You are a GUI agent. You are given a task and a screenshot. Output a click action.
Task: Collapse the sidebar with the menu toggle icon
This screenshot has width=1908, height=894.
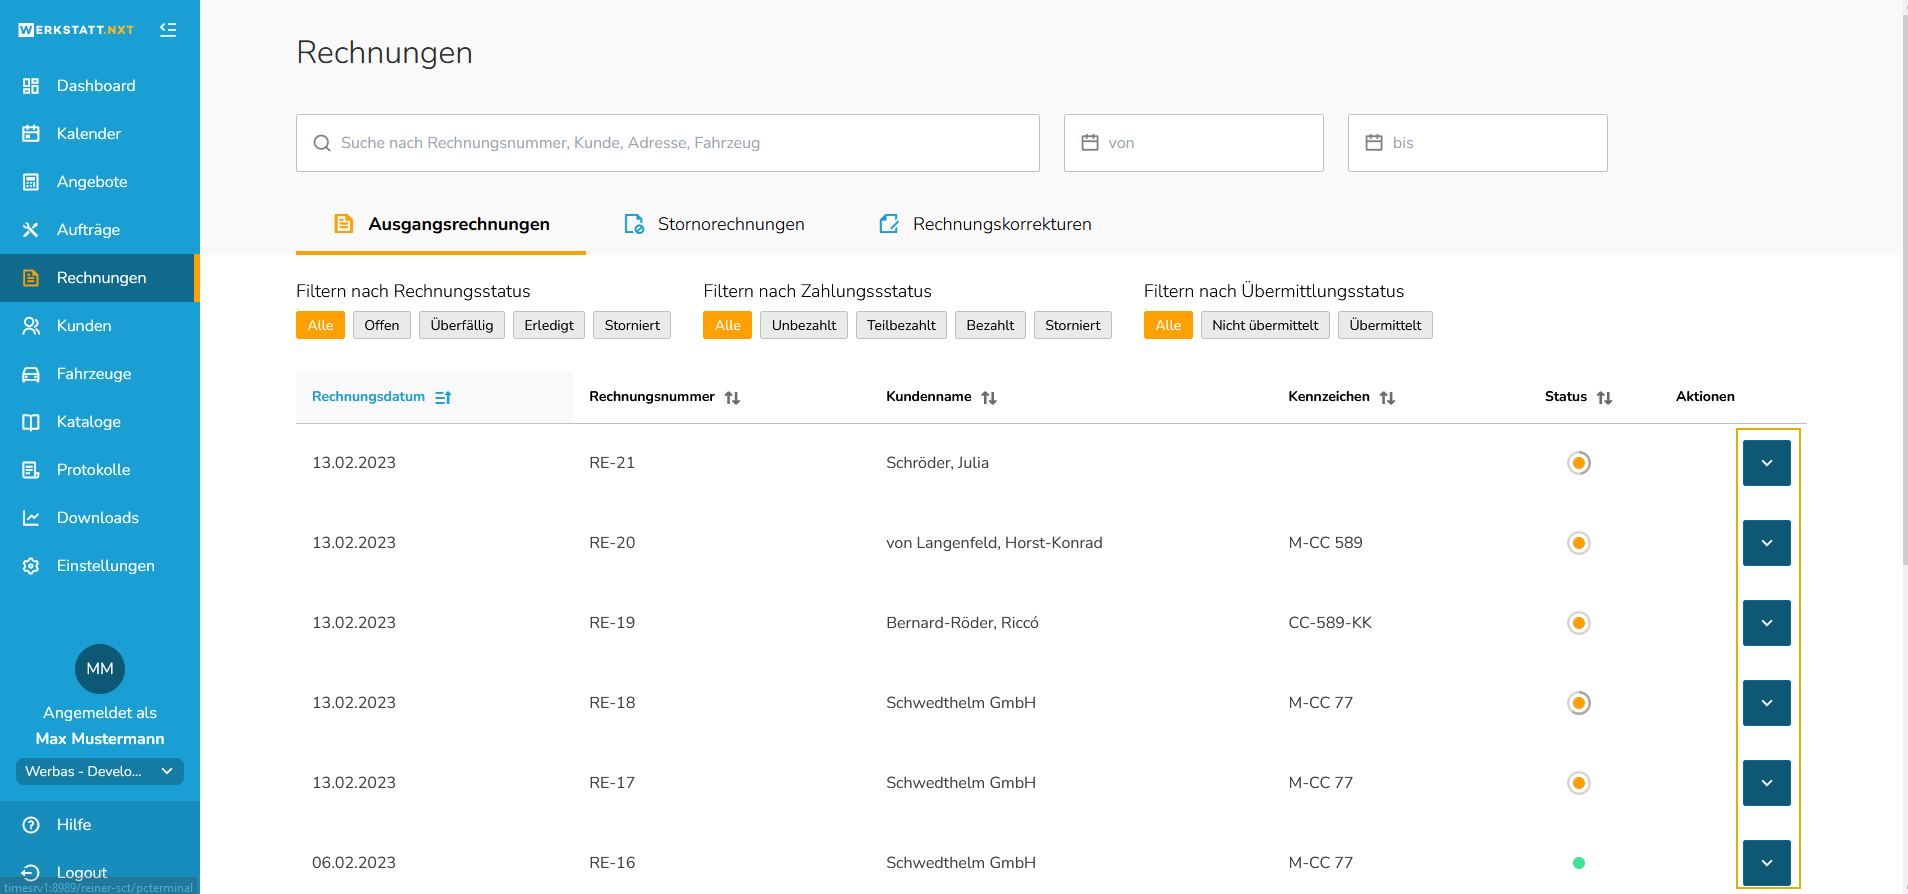tap(168, 30)
